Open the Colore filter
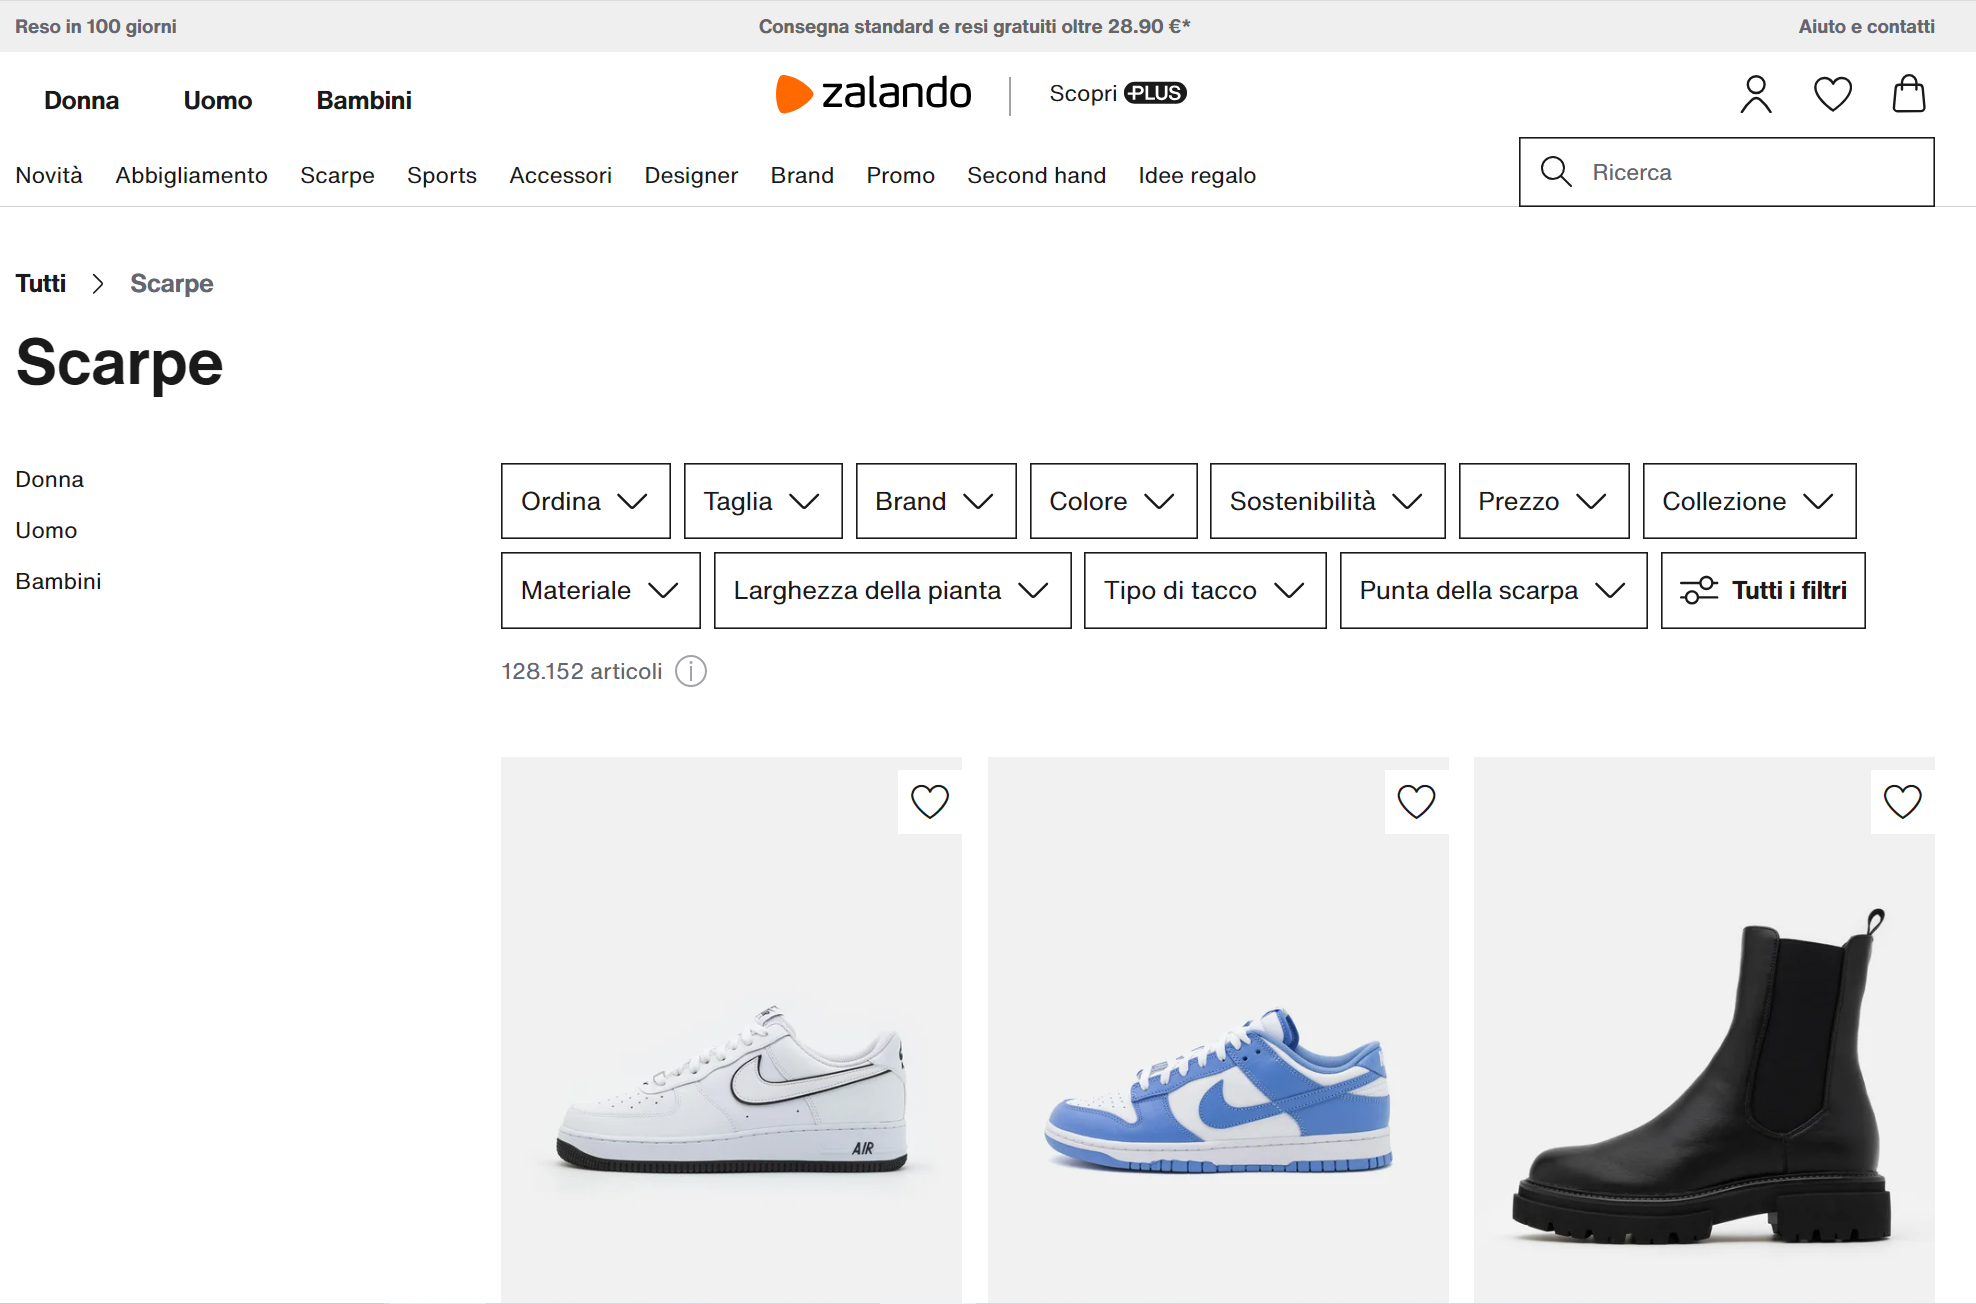 point(1114,501)
